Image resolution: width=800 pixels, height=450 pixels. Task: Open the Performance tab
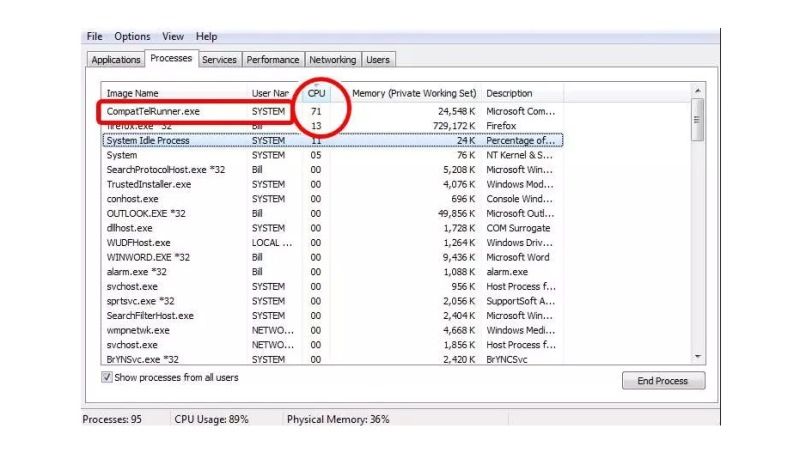[273, 60]
